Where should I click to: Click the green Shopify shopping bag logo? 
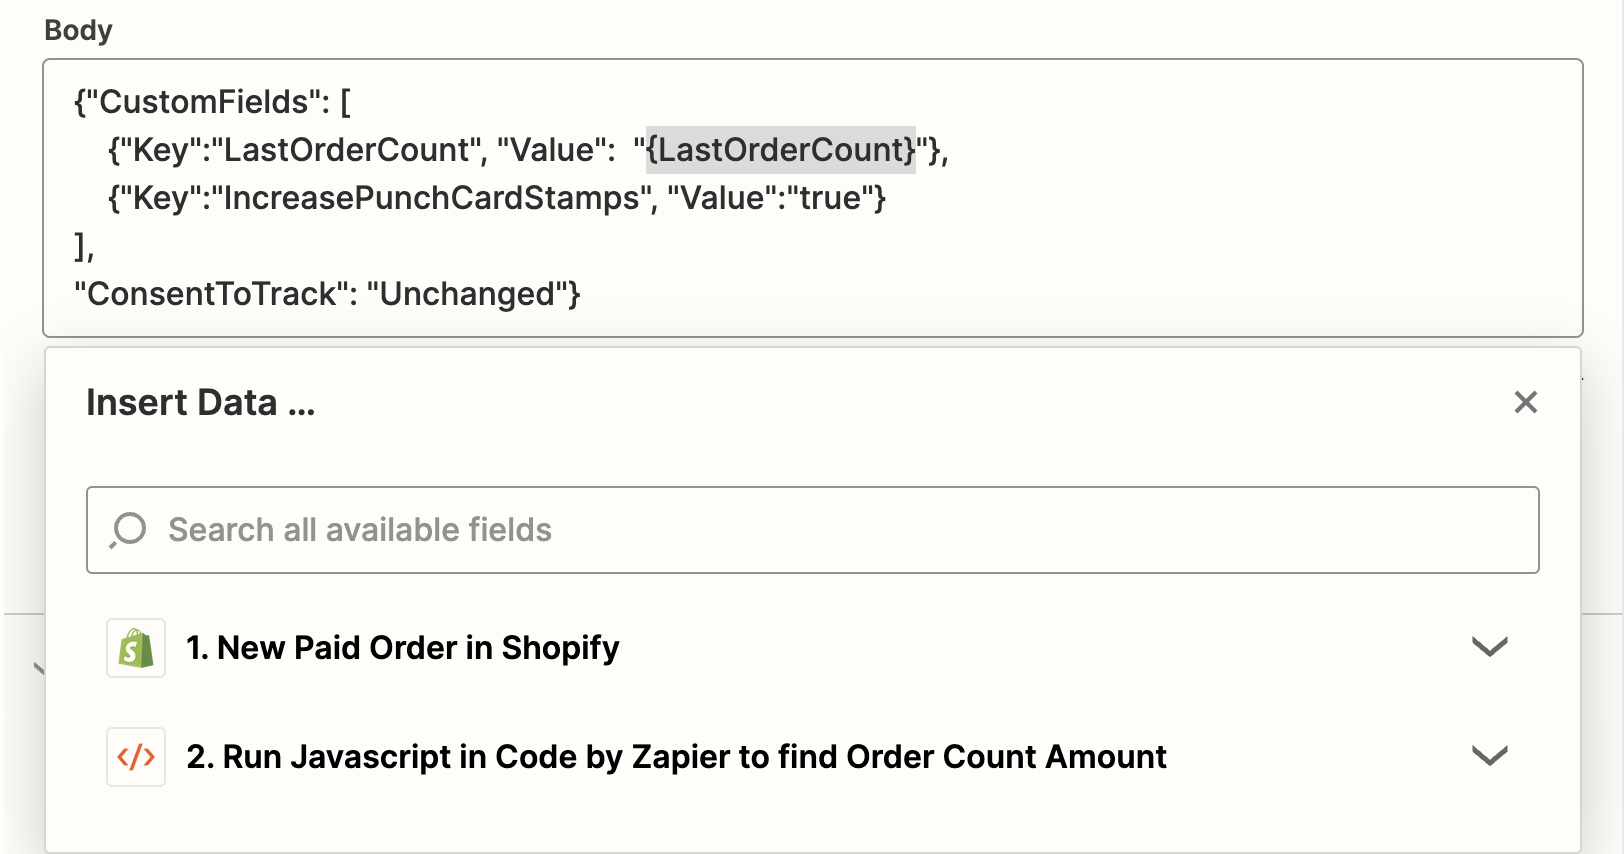click(x=136, y=647)
